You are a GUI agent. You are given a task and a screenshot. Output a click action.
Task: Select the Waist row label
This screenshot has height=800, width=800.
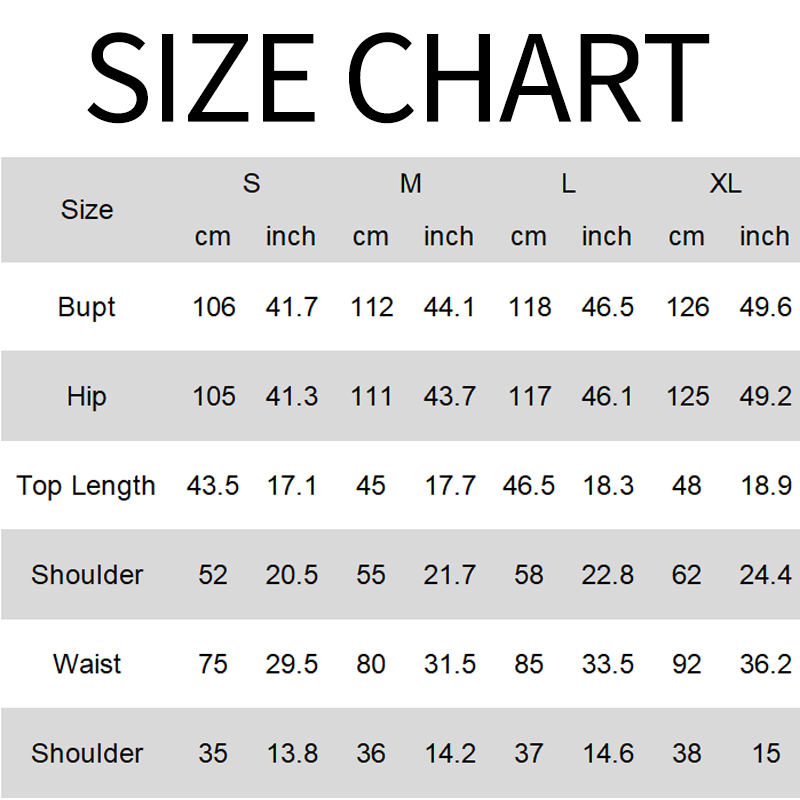point(87,664)
